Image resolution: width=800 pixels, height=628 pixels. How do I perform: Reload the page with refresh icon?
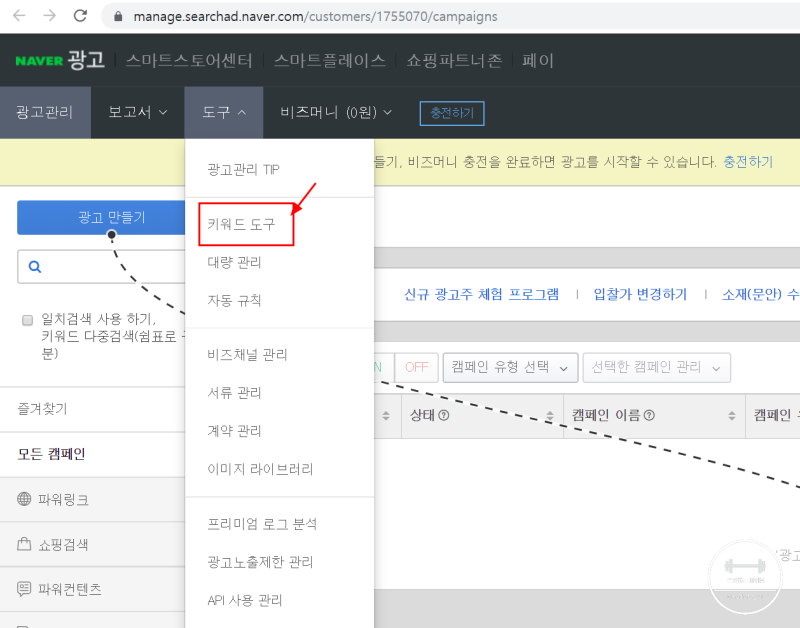[80, 16]
